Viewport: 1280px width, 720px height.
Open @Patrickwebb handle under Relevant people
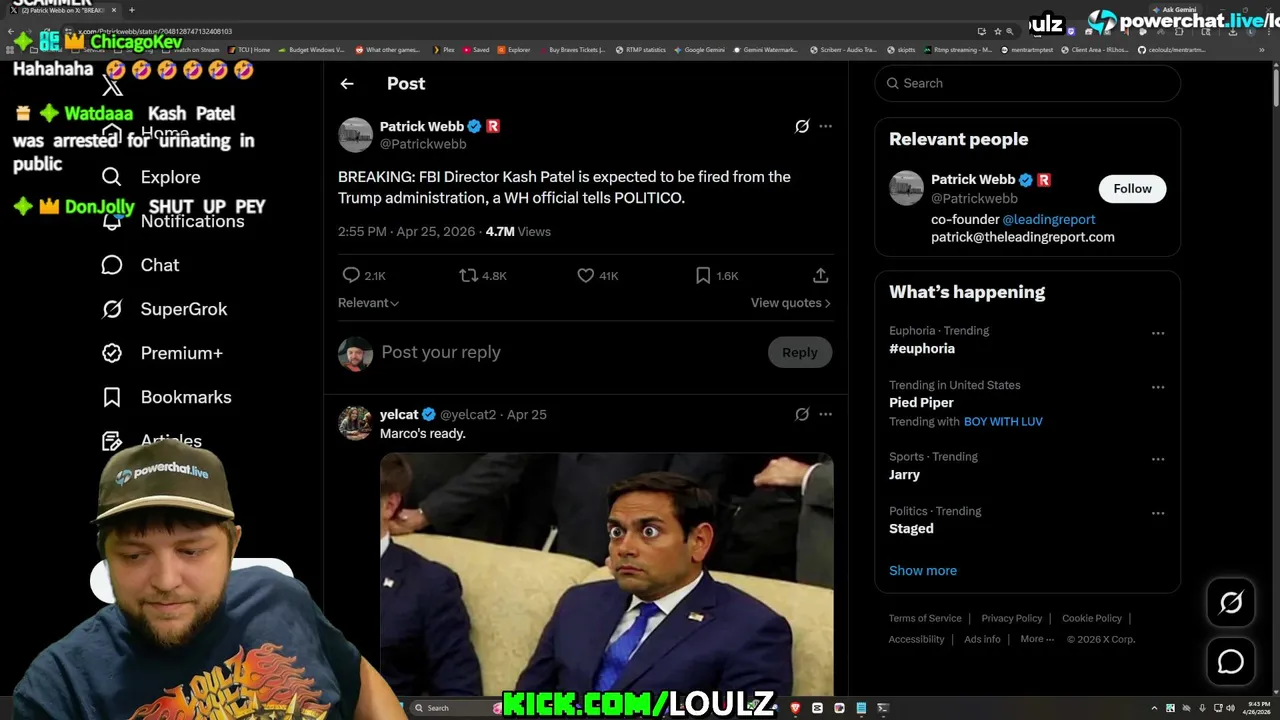974,199
